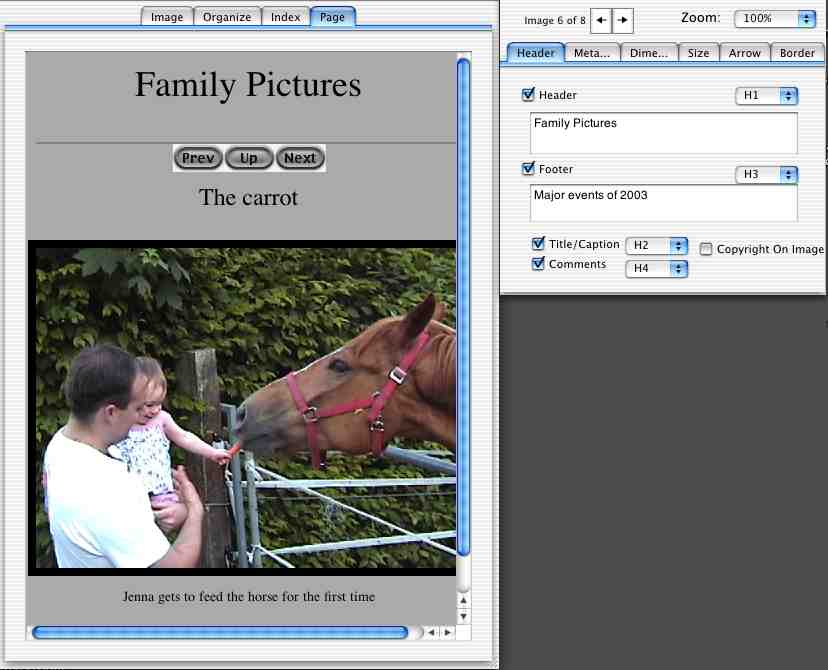Expand the Footer H3 style dropdown
The height and width of the screenshot is (670, 828).
765,175
